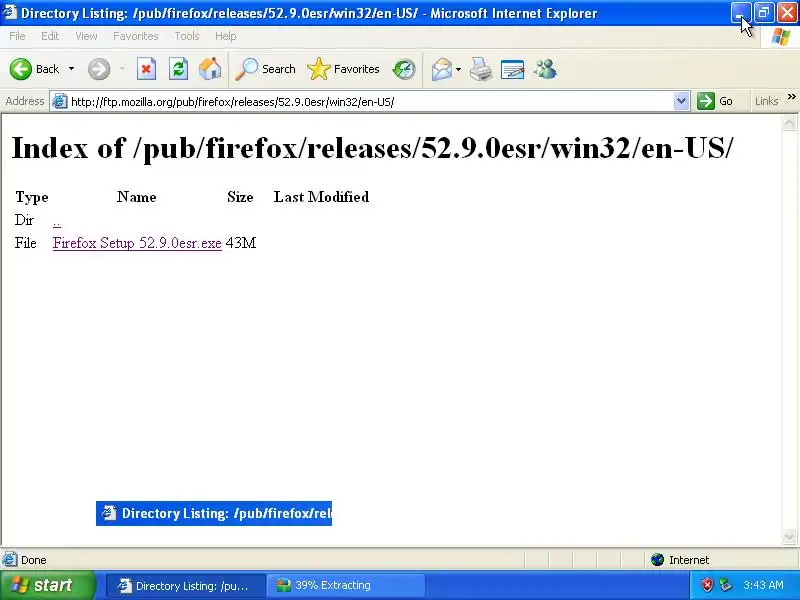800x600 pixels.
Task: Open the History toolbar icon
Action: coord(404,69)
